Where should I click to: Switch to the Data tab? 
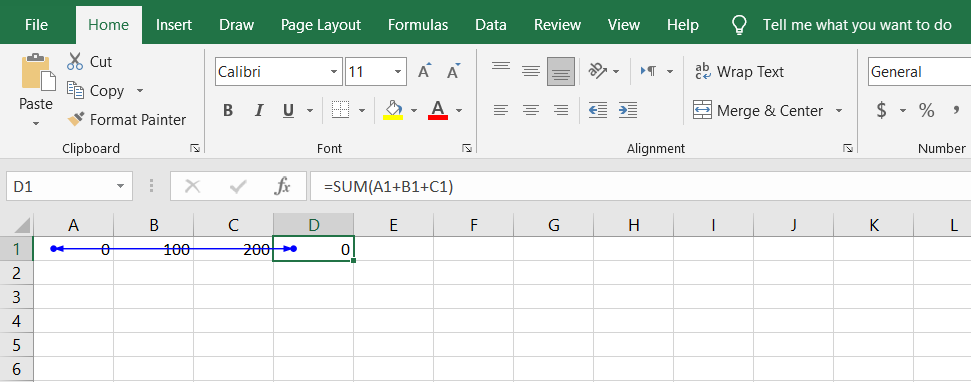click(x=490, y=25)
